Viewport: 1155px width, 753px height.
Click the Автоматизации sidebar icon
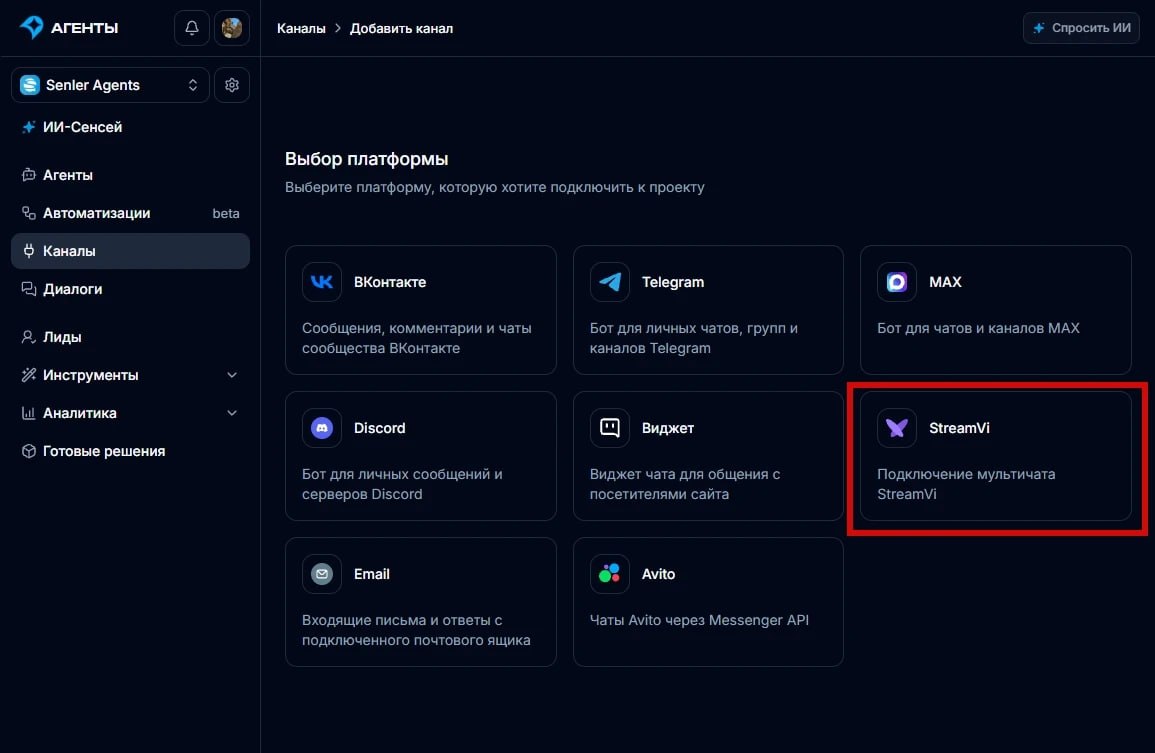(x=29, y=213)
